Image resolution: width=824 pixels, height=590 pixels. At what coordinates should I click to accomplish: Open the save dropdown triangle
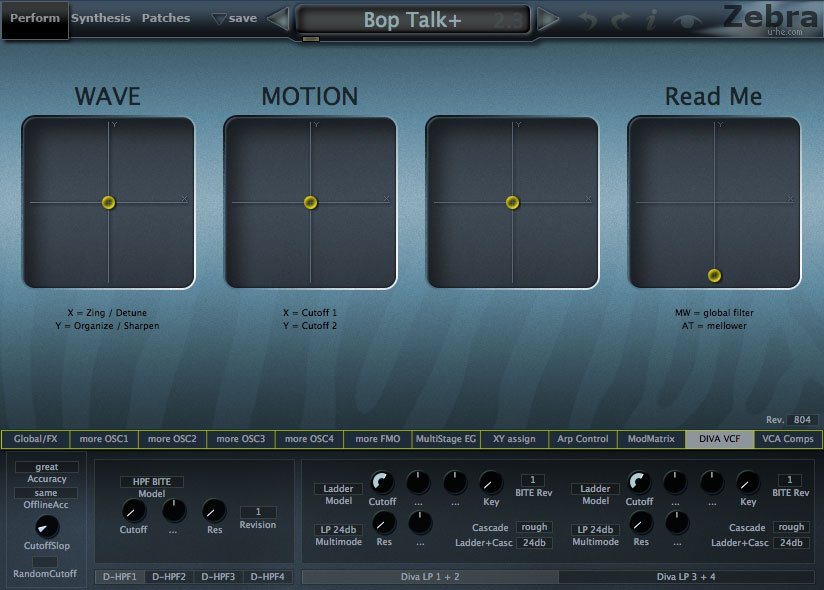point(219,19)
